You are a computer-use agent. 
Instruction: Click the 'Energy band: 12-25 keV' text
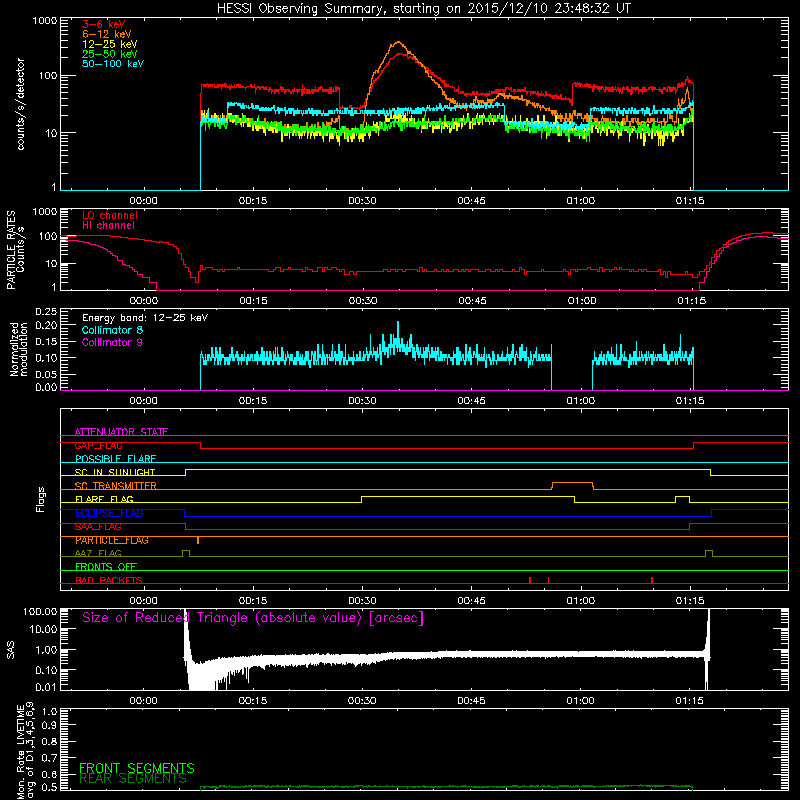(145, 318)
